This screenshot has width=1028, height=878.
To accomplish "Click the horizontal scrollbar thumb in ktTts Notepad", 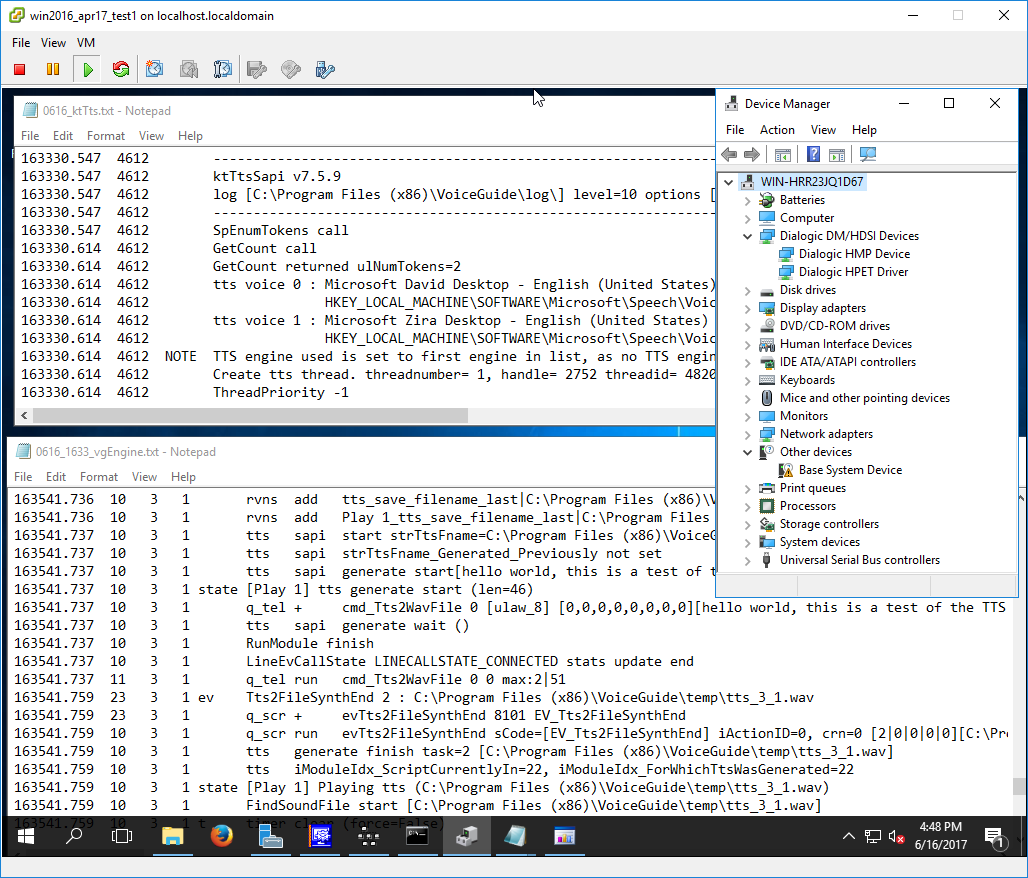I will point(250,416).
